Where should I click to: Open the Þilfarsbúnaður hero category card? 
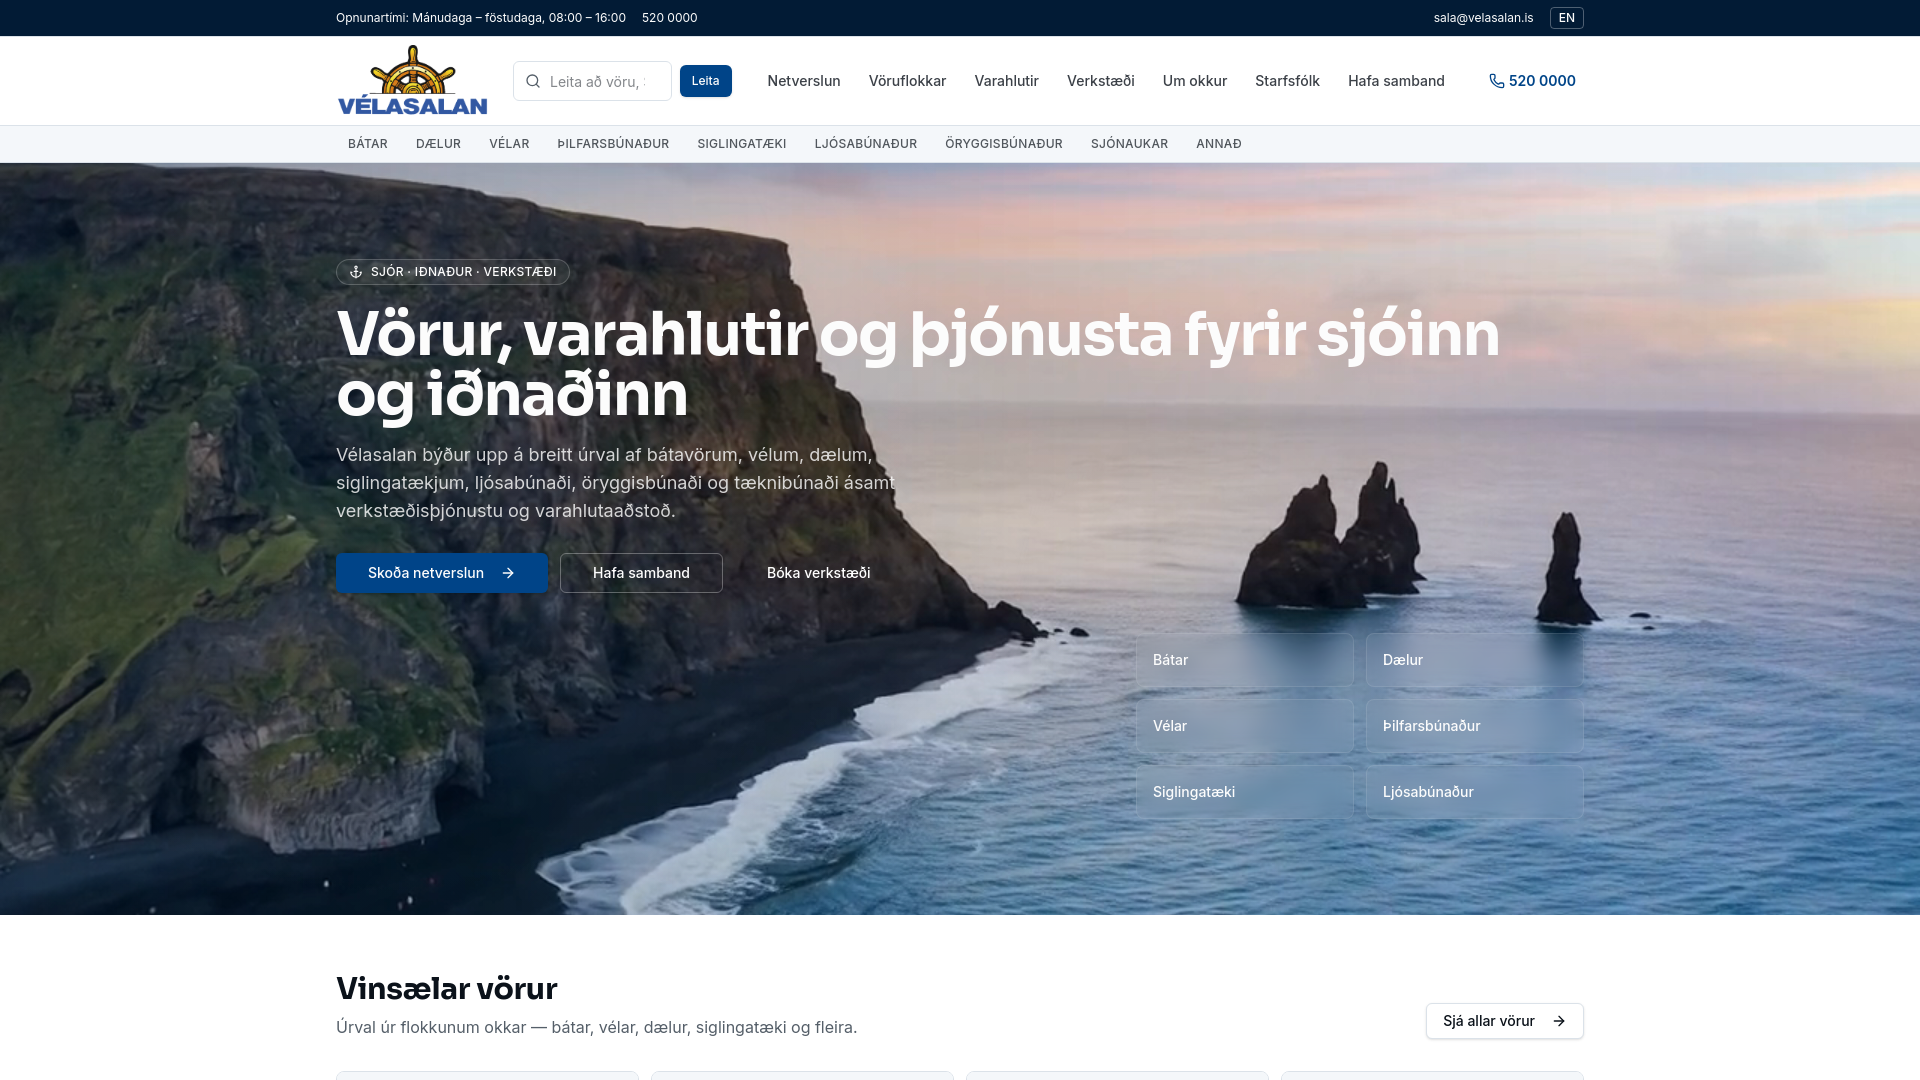1474,726
